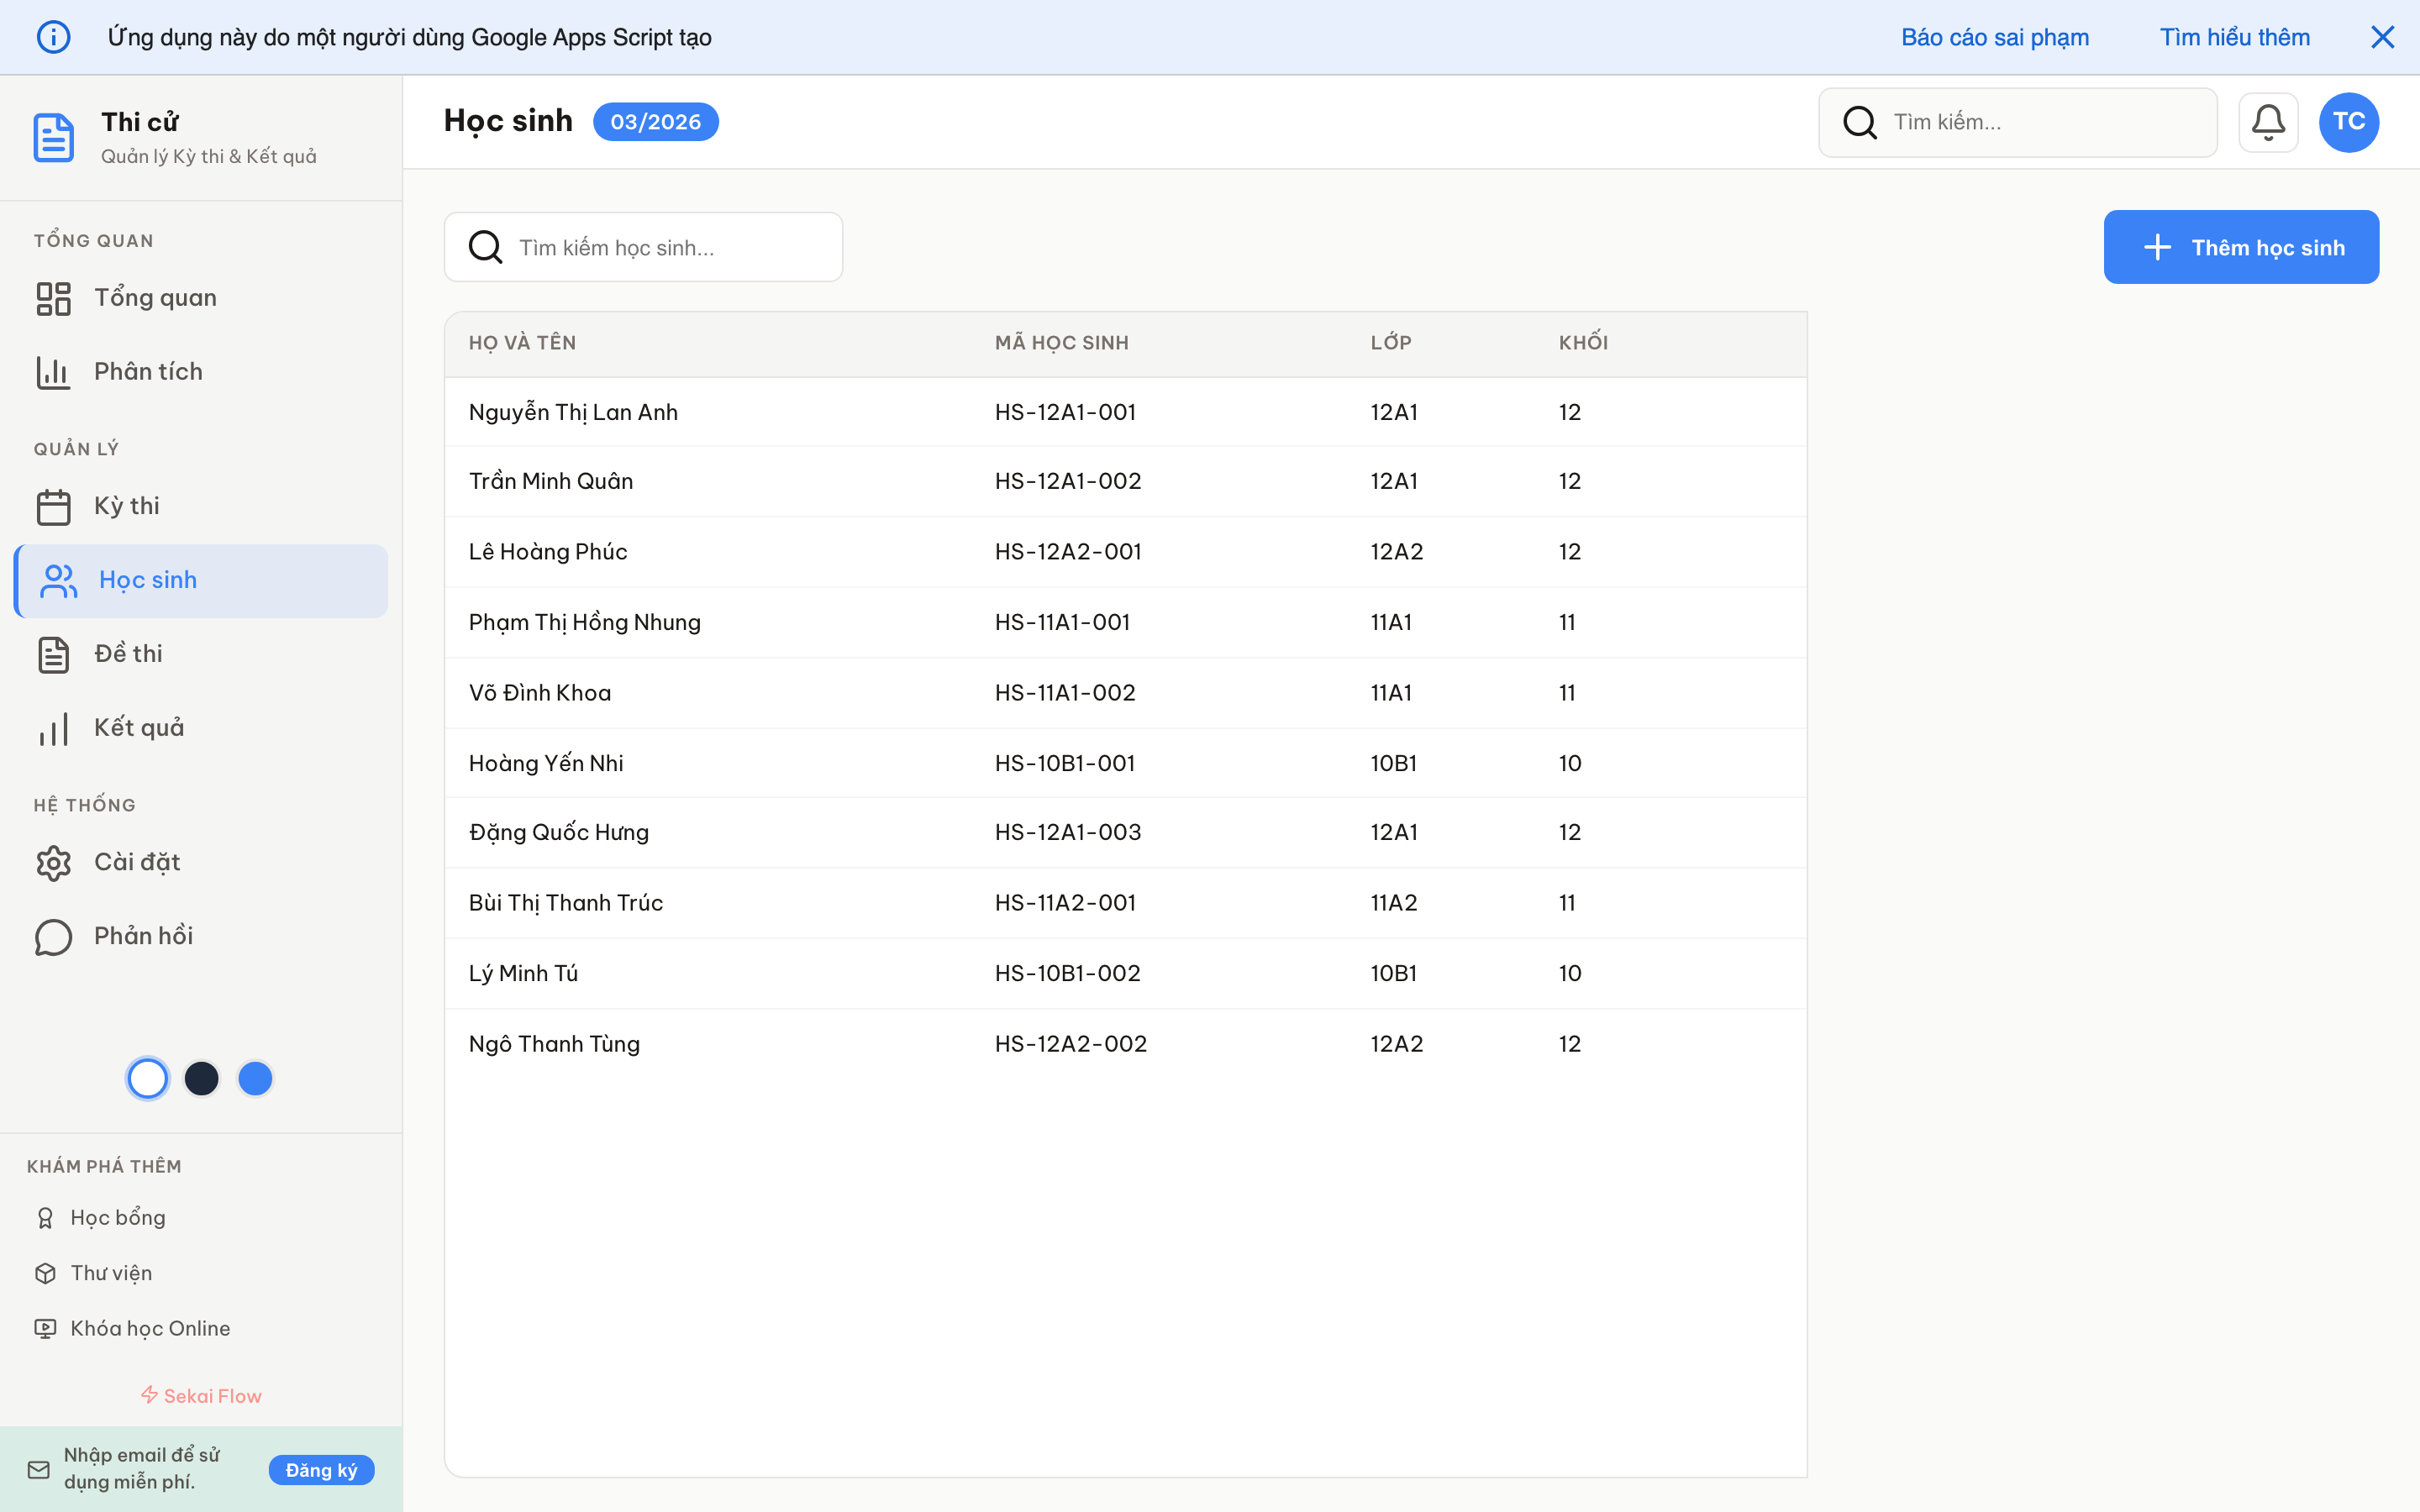The width and height of the screenshot is (2420, 1512).
Task: Open the Tổng quan dashboard icon
Action: 54,297
